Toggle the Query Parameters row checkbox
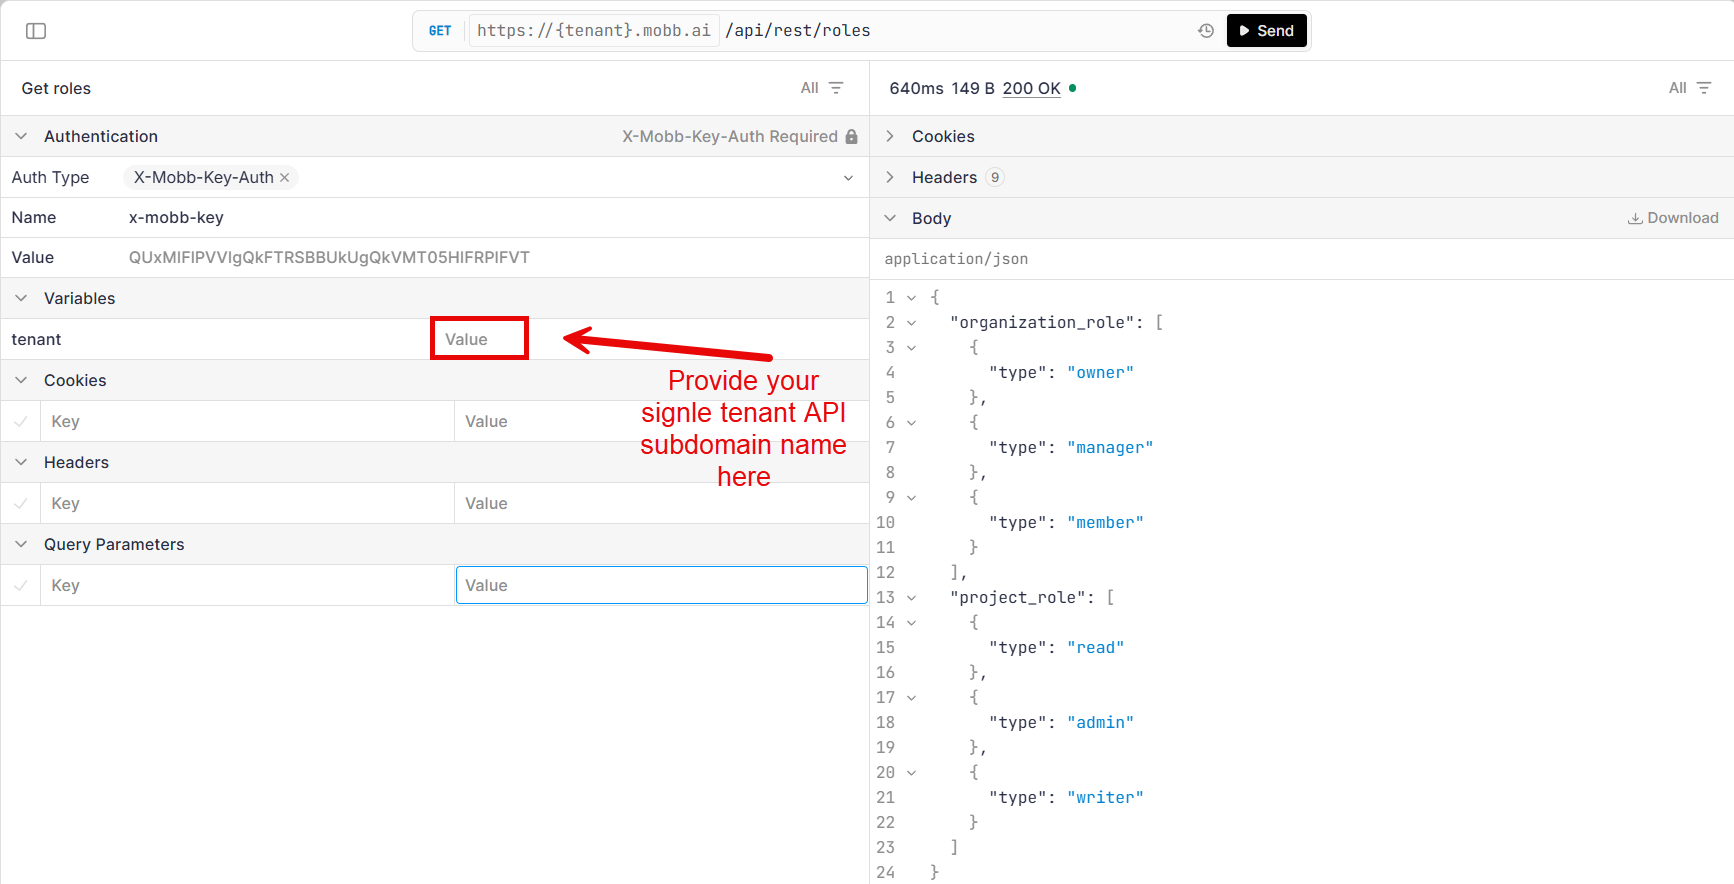The height and width of the screenshot is (884, 1734). point(21,586)
